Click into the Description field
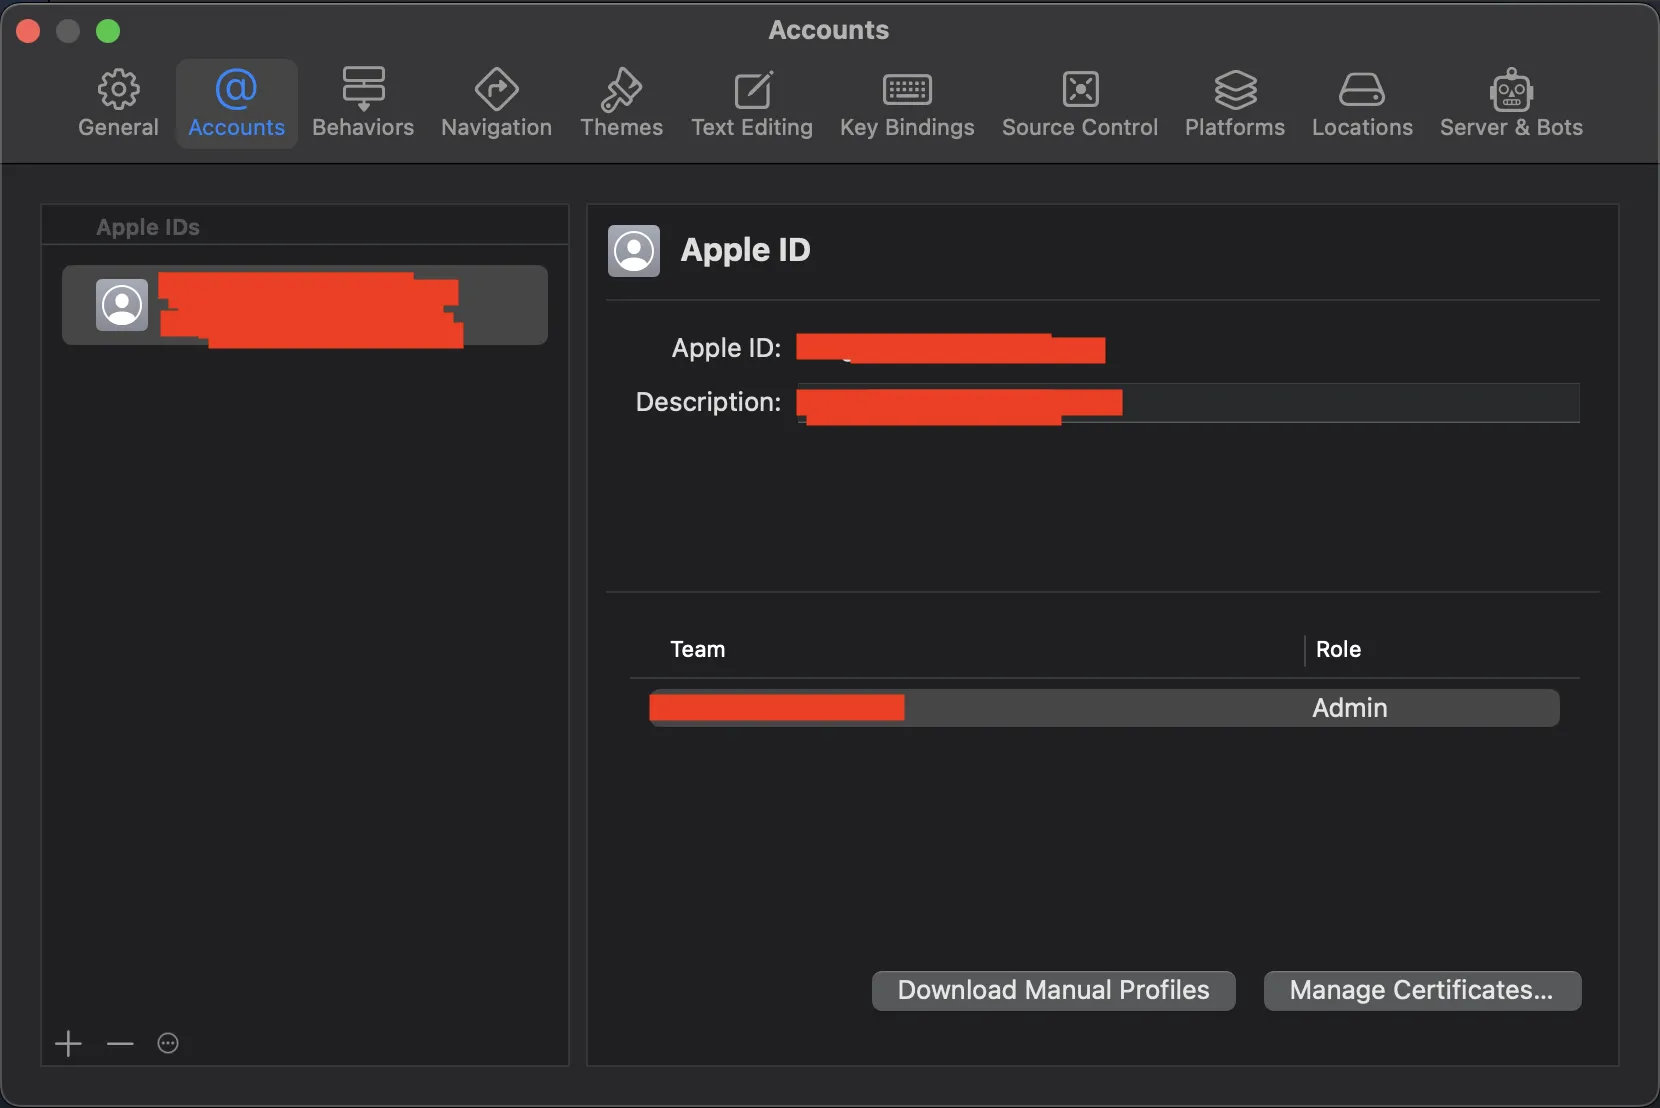 click(1188, 403)
